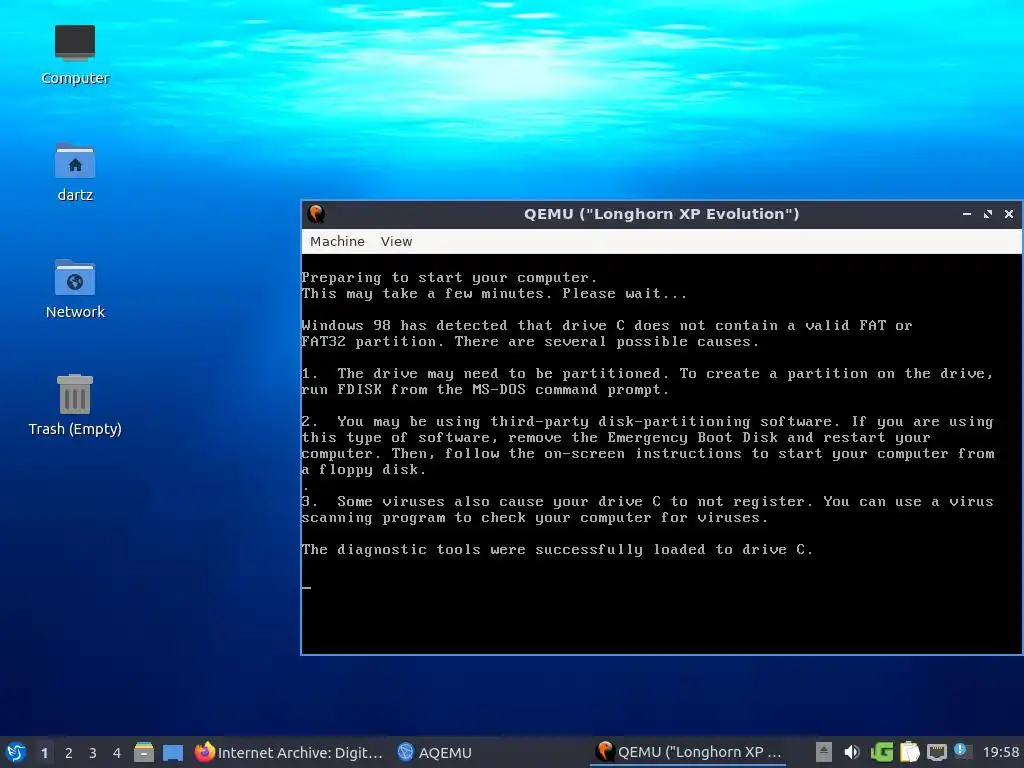
Task: Open the update notifier tray icon
Action: [961, 751]
